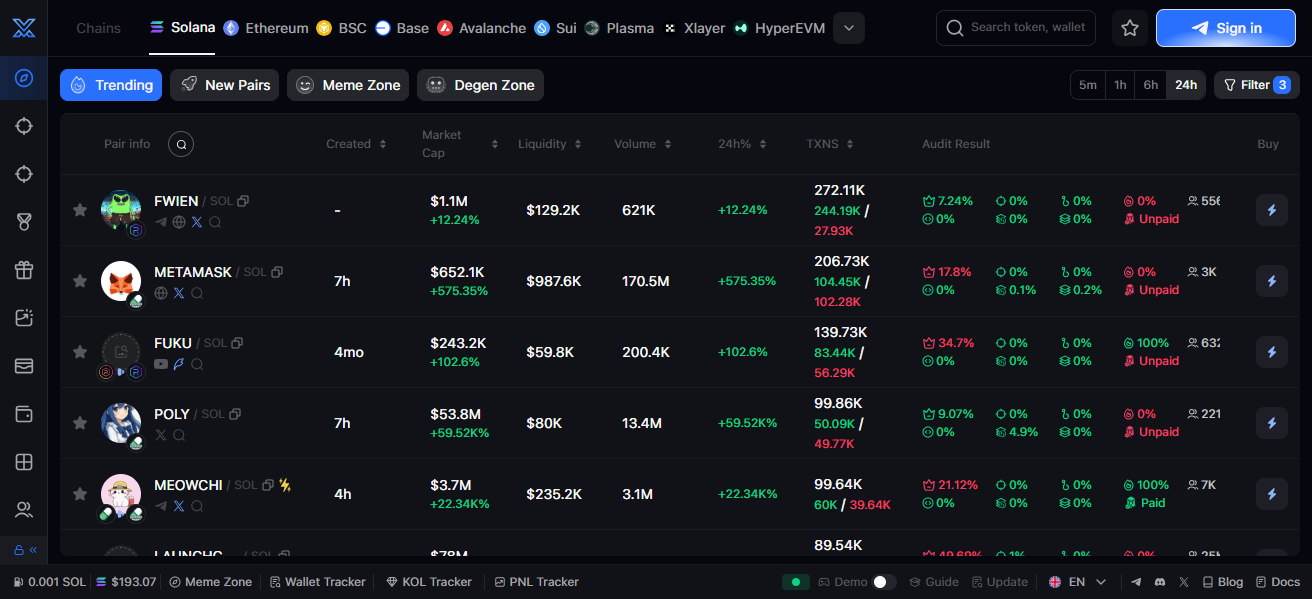Click the pair info search icon
This screenshot has height=599, width=1312.
181,144
